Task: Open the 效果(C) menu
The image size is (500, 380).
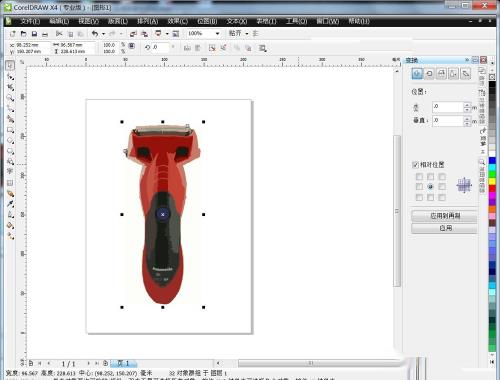Action: click(177, 21)
